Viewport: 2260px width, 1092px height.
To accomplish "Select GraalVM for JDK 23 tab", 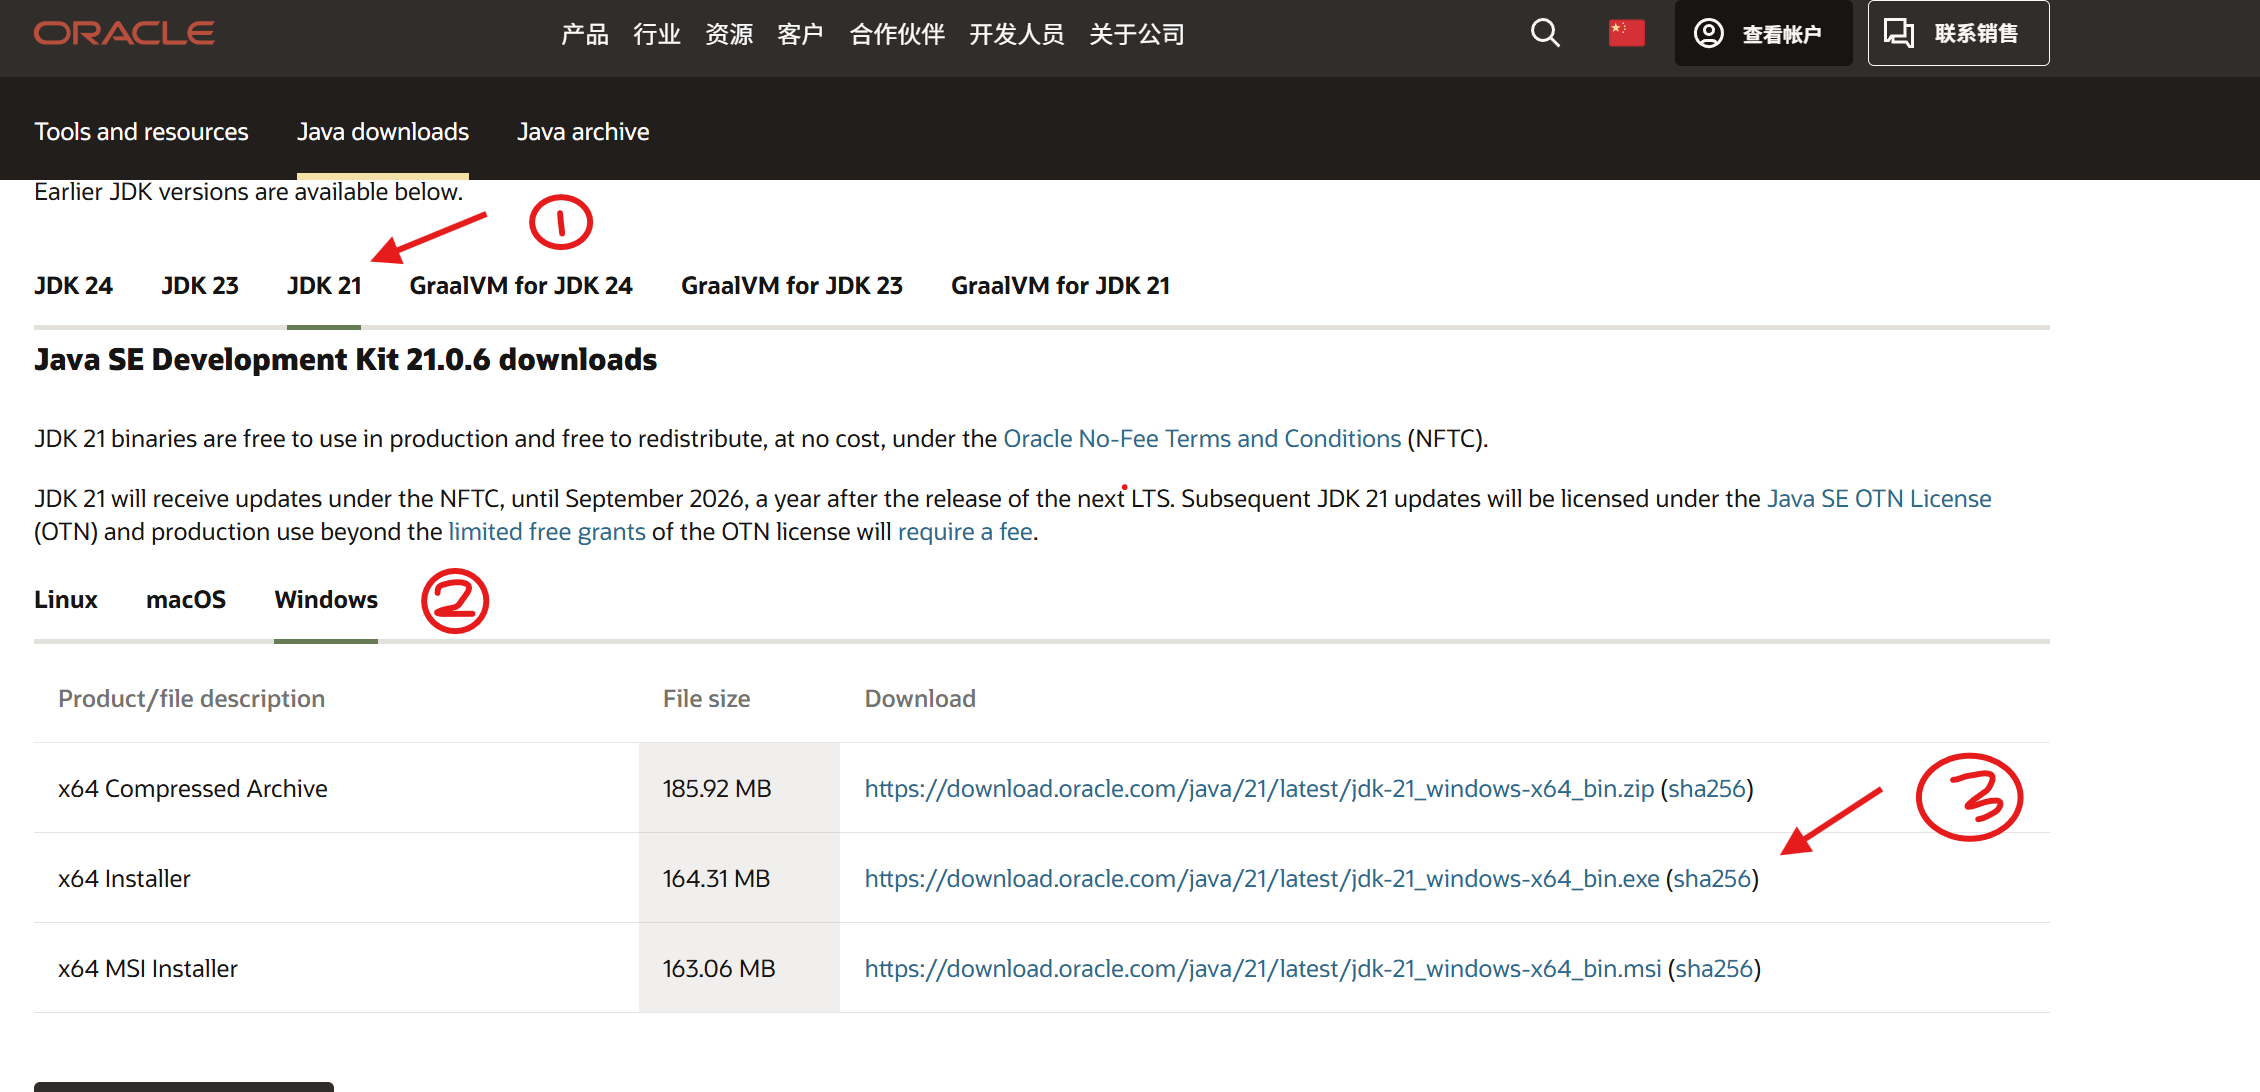I will click(791, 286).
